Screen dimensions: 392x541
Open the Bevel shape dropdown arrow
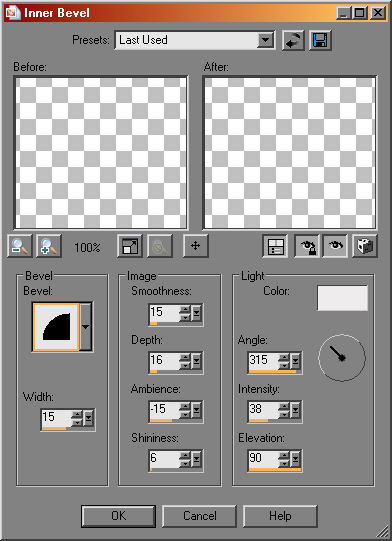86,326
